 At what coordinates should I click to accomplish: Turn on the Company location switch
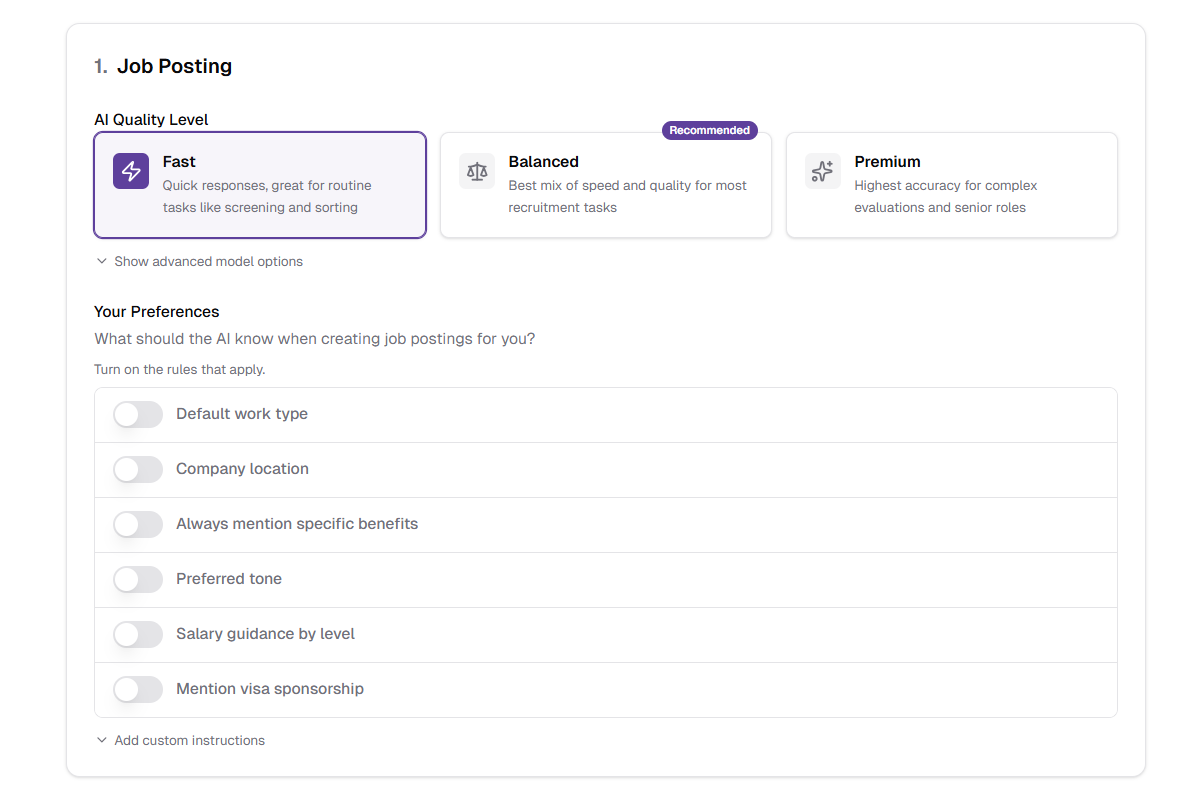pyautogui.click(x=138, y=469)
